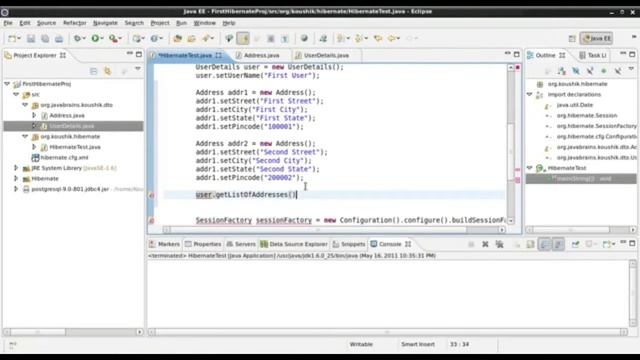Switch to the Task List tab
Screen dimensions: 640x360
coord(593,55)
